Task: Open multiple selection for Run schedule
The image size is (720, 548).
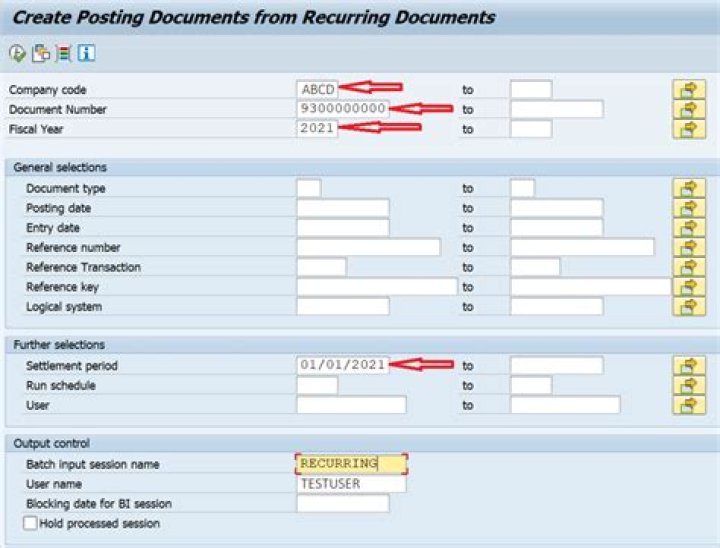Action: point(689,385)
